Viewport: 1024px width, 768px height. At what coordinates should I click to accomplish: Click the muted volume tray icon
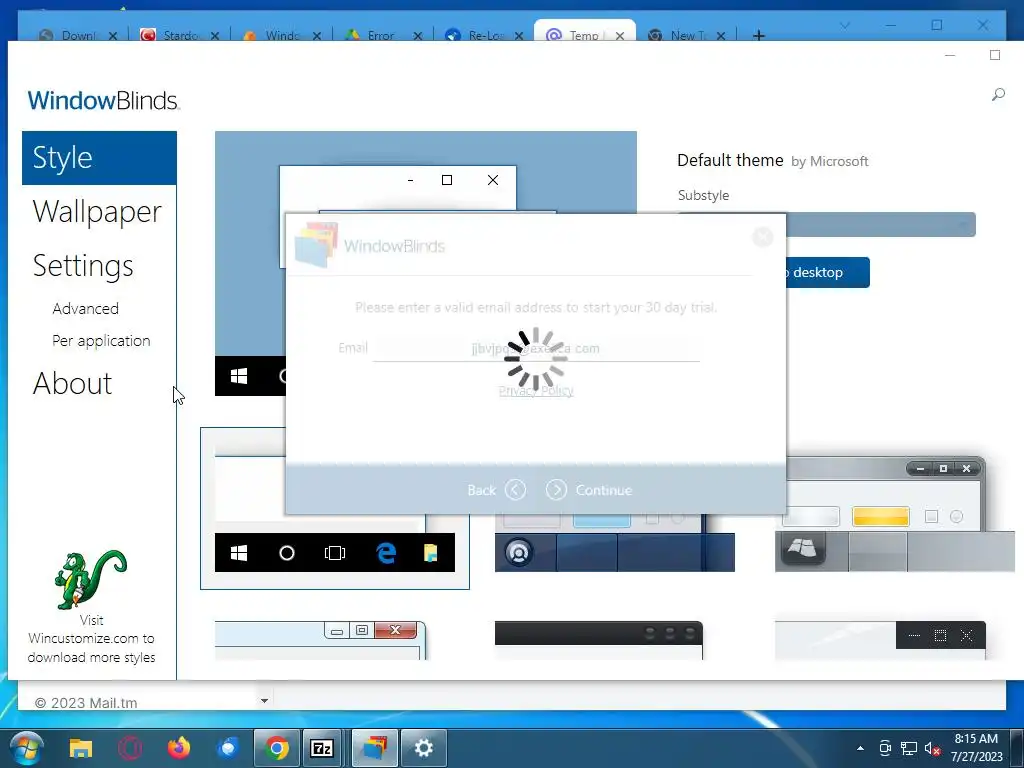(933, 748)
